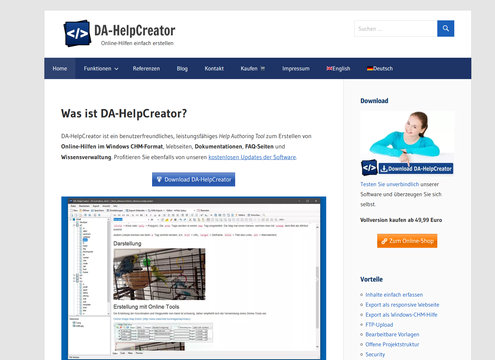
Task: Open the Kaufen menu entry
Action: 249,68
